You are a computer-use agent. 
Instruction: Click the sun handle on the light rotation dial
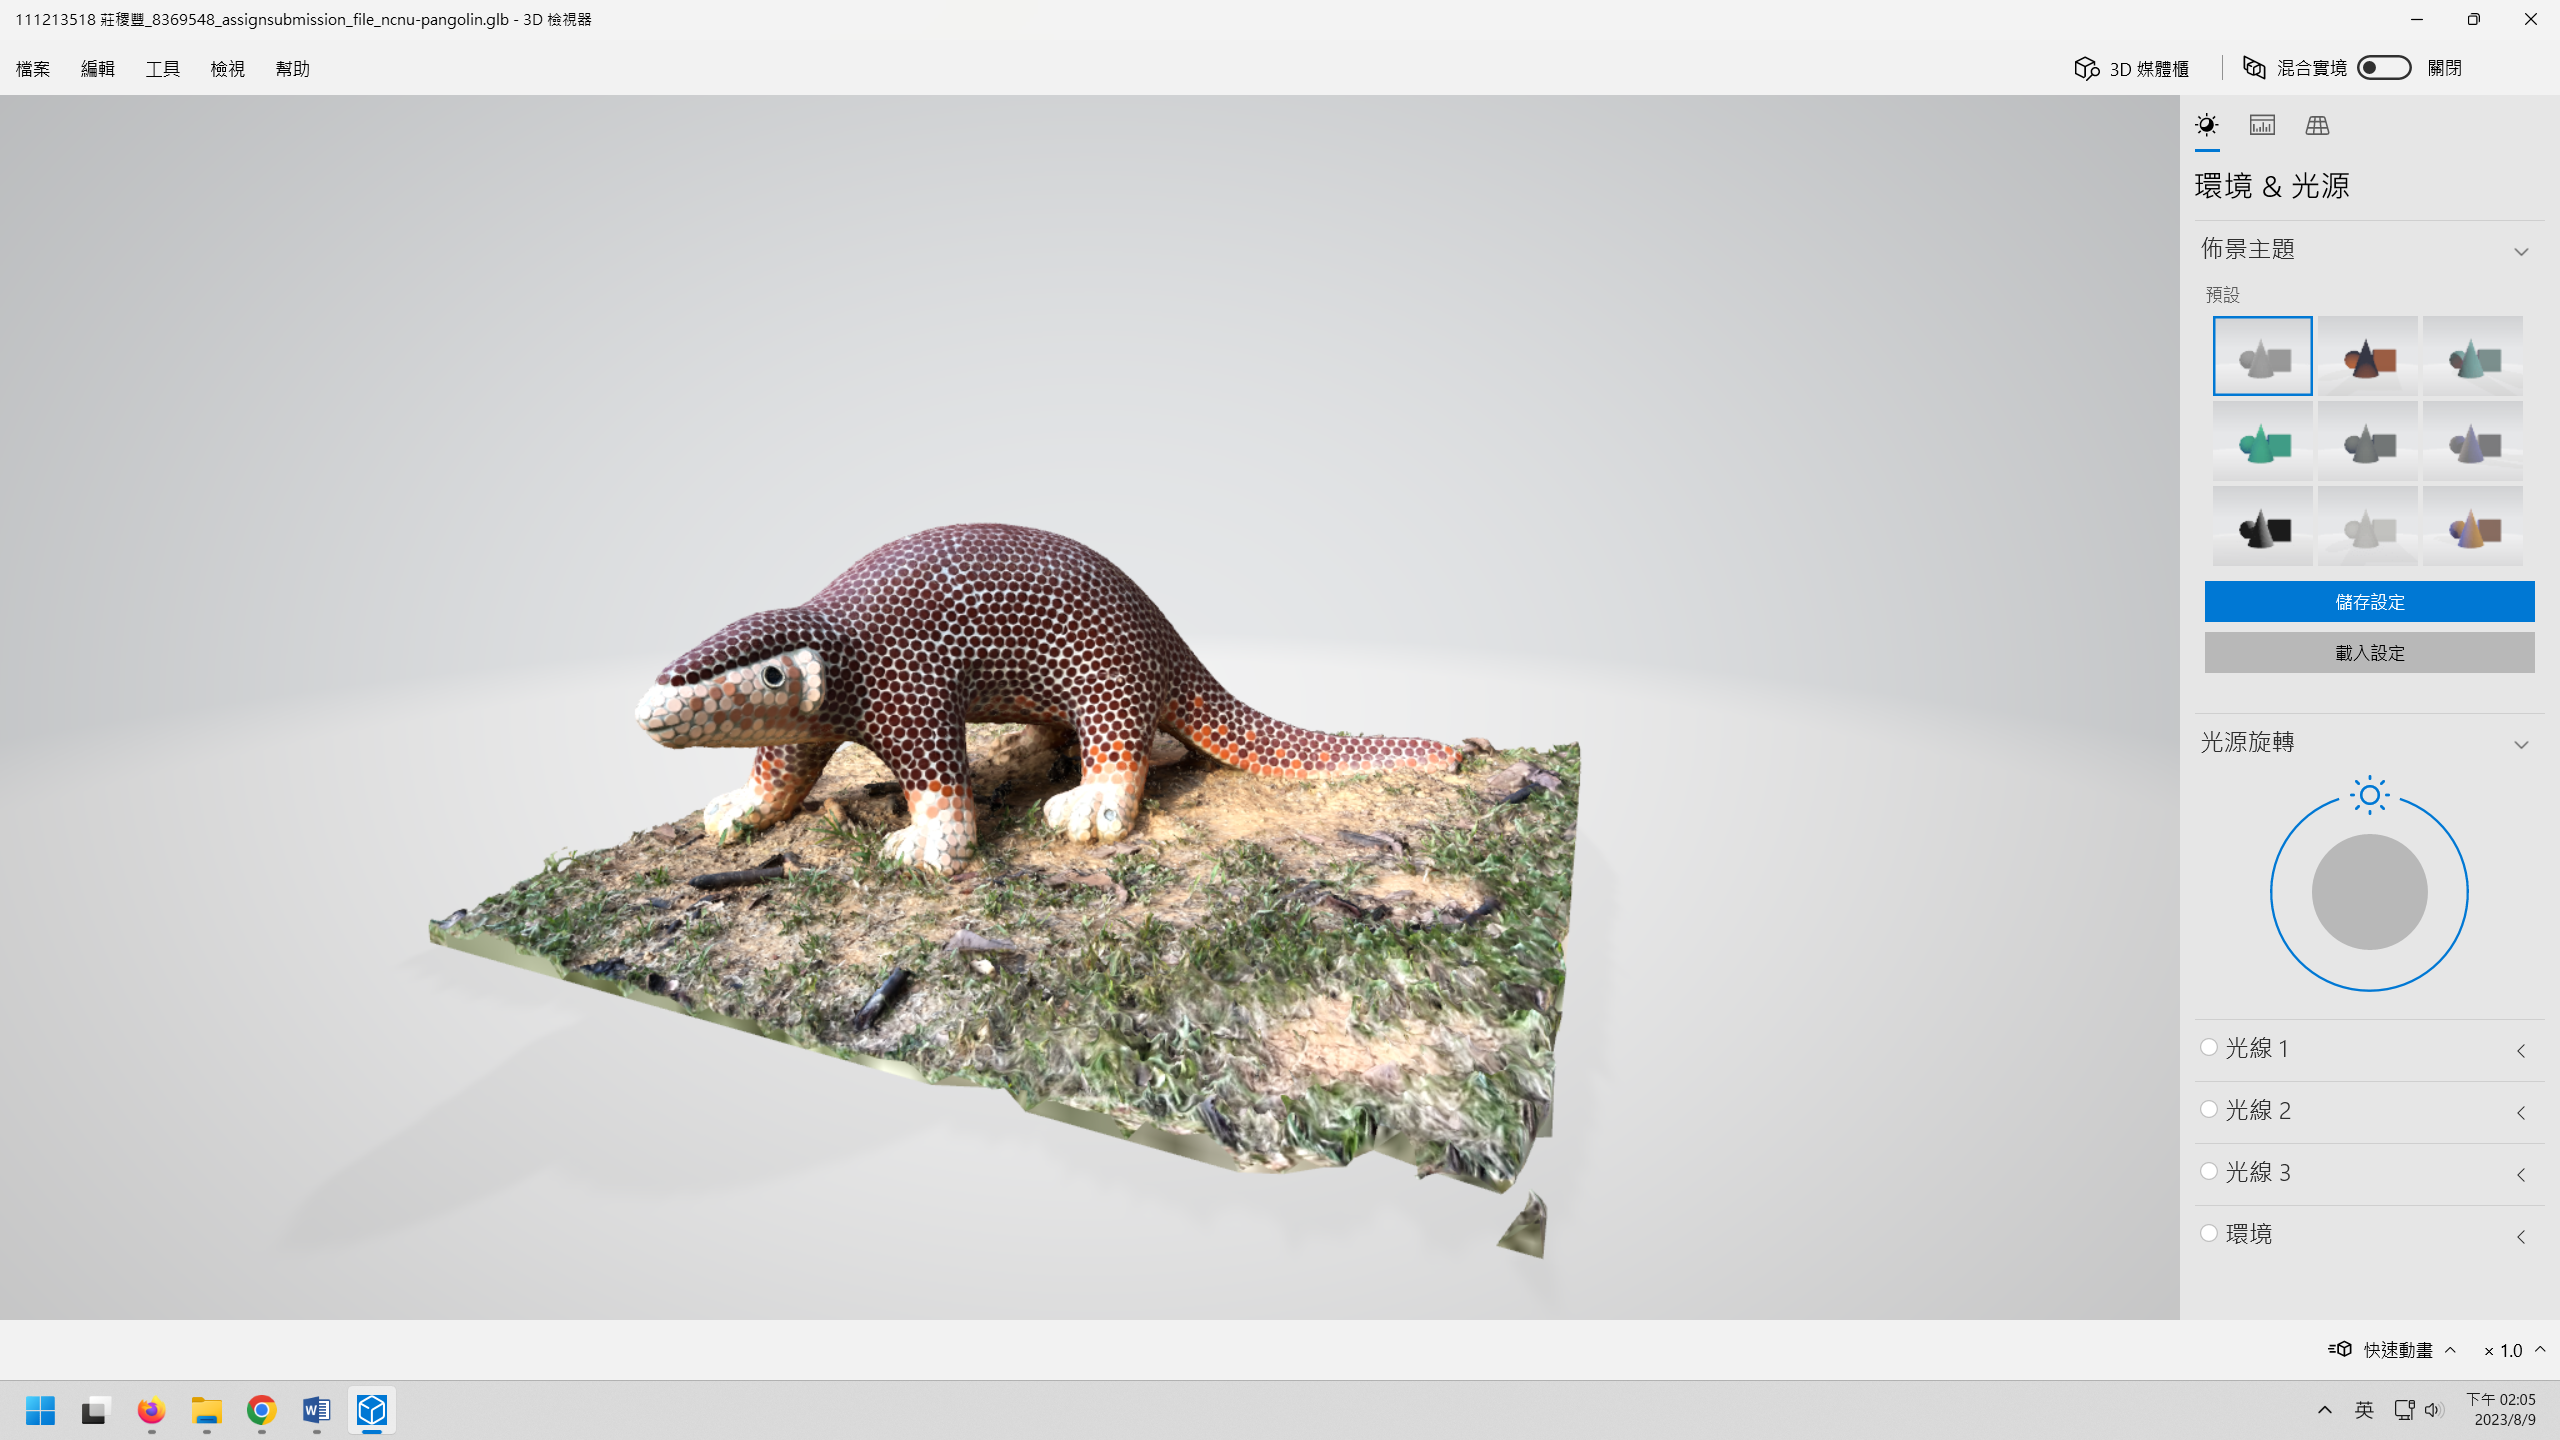(x=2369, y=795)
